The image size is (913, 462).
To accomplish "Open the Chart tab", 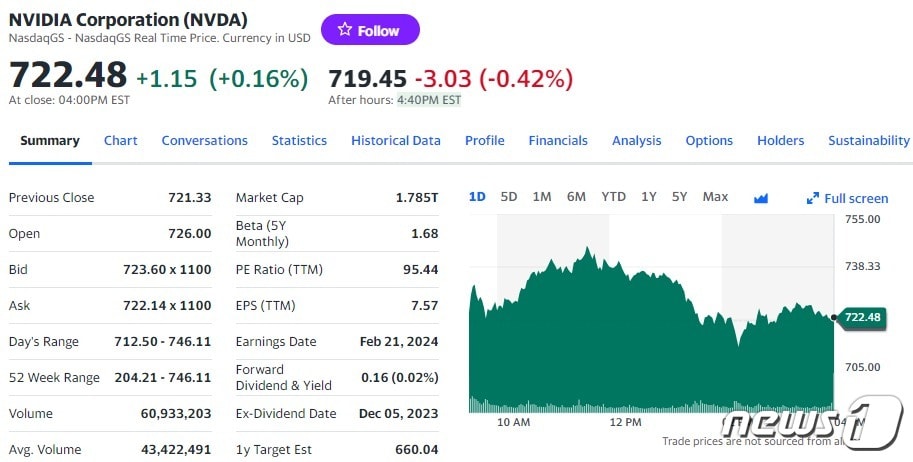I will coord(121,141).
